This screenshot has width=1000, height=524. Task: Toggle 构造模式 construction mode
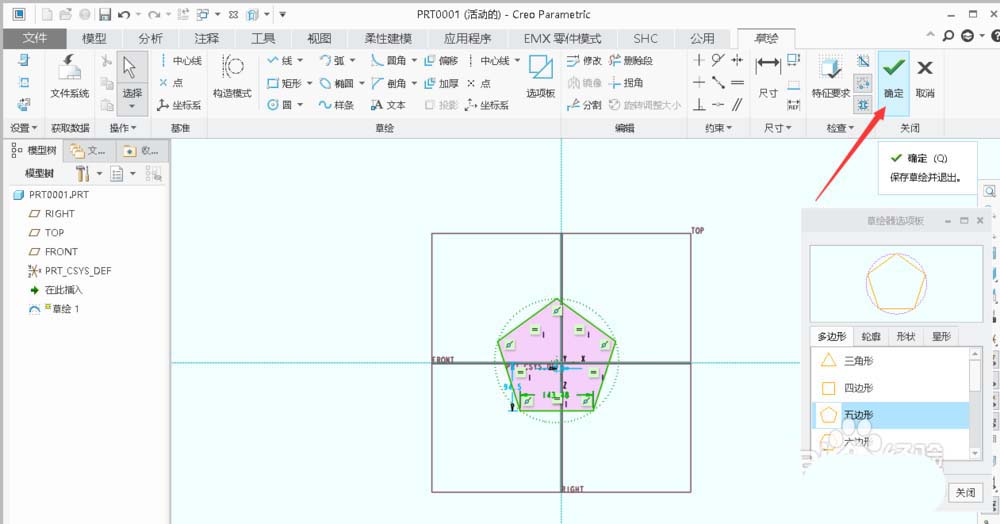(x=232, y=77)
